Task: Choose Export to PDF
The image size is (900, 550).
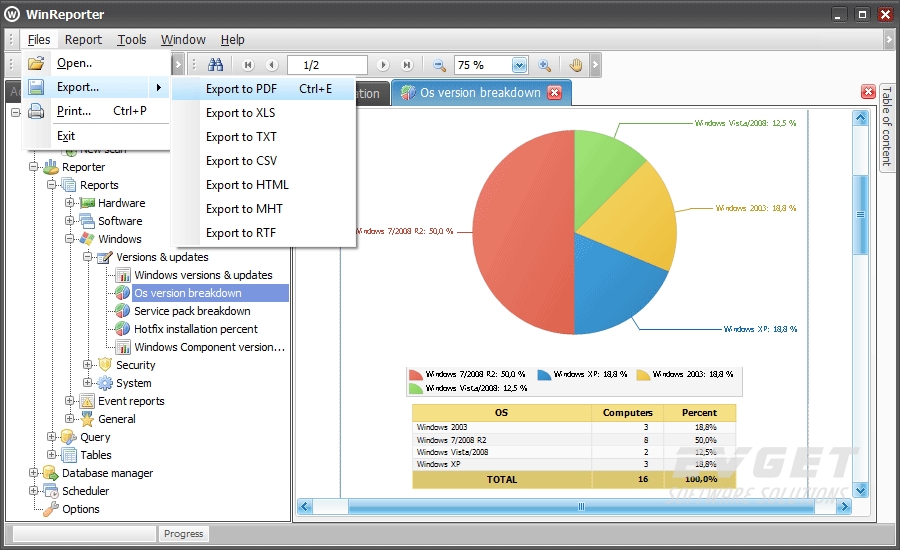Action: pyautogui.click(x=263, y=88)
